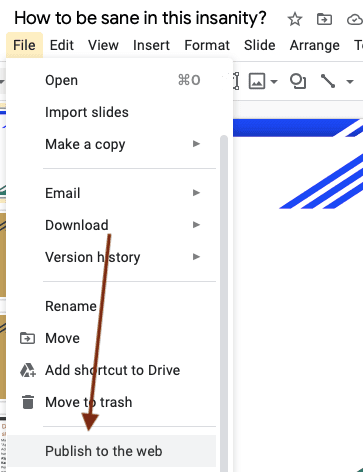Select the shape tool icon
Viewport: 363px width, 472px height.
298,81
